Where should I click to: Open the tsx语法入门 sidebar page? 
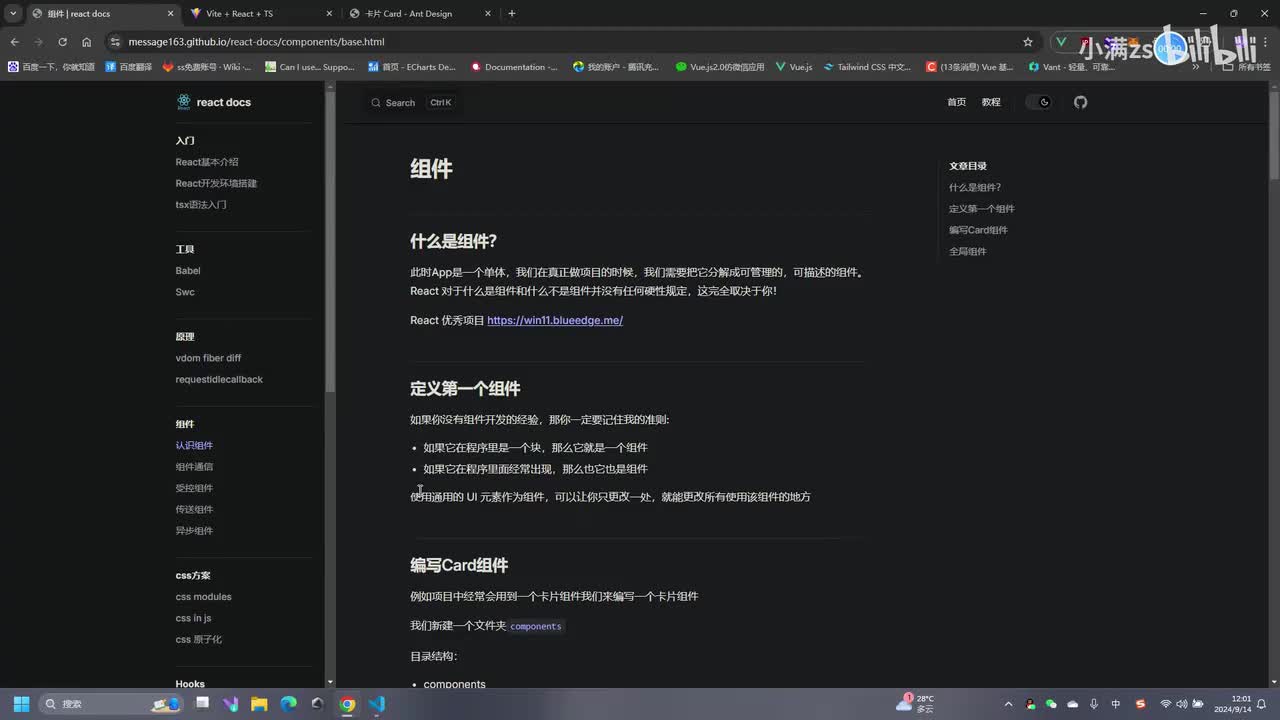(x=201, y=205)
